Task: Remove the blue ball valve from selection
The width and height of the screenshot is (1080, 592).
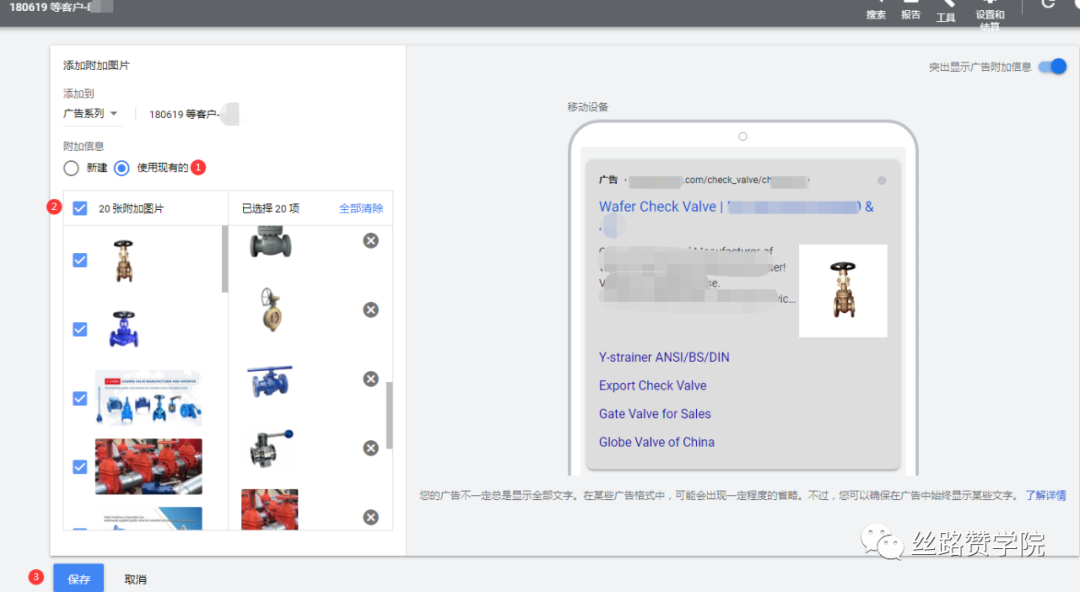Action: click(x=371, y=379)
